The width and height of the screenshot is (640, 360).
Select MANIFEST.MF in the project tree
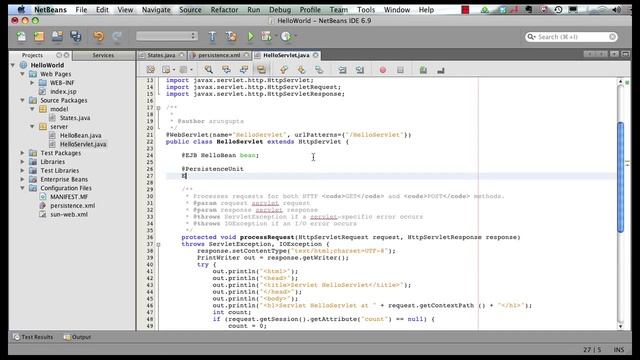(69, 197)
